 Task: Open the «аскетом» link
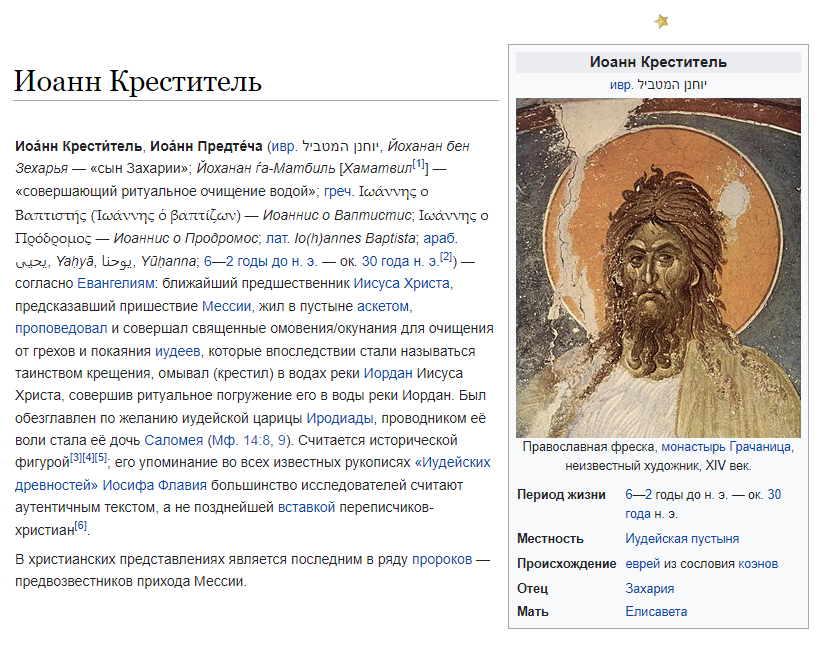pyautogui.click(x=383, y=306)
